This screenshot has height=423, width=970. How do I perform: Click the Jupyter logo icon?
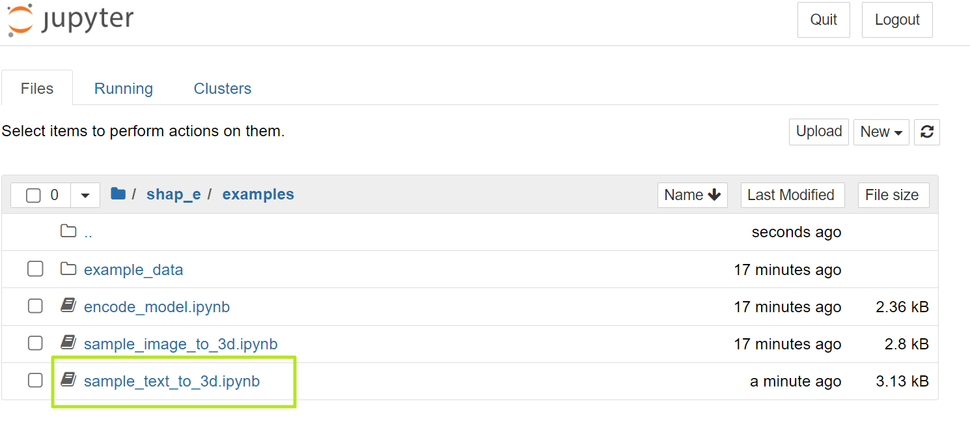19,20
